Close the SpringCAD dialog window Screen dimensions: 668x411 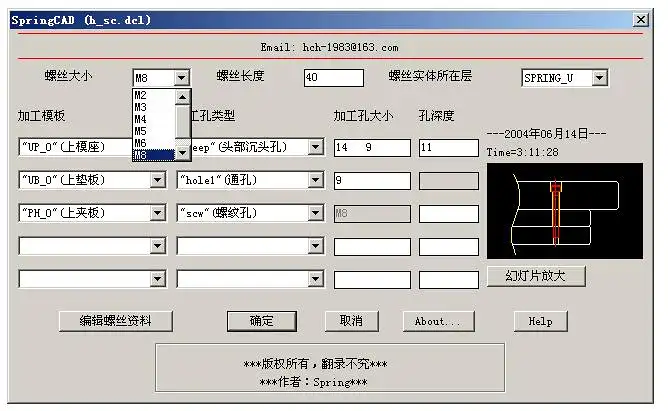[x=641, y=20]
